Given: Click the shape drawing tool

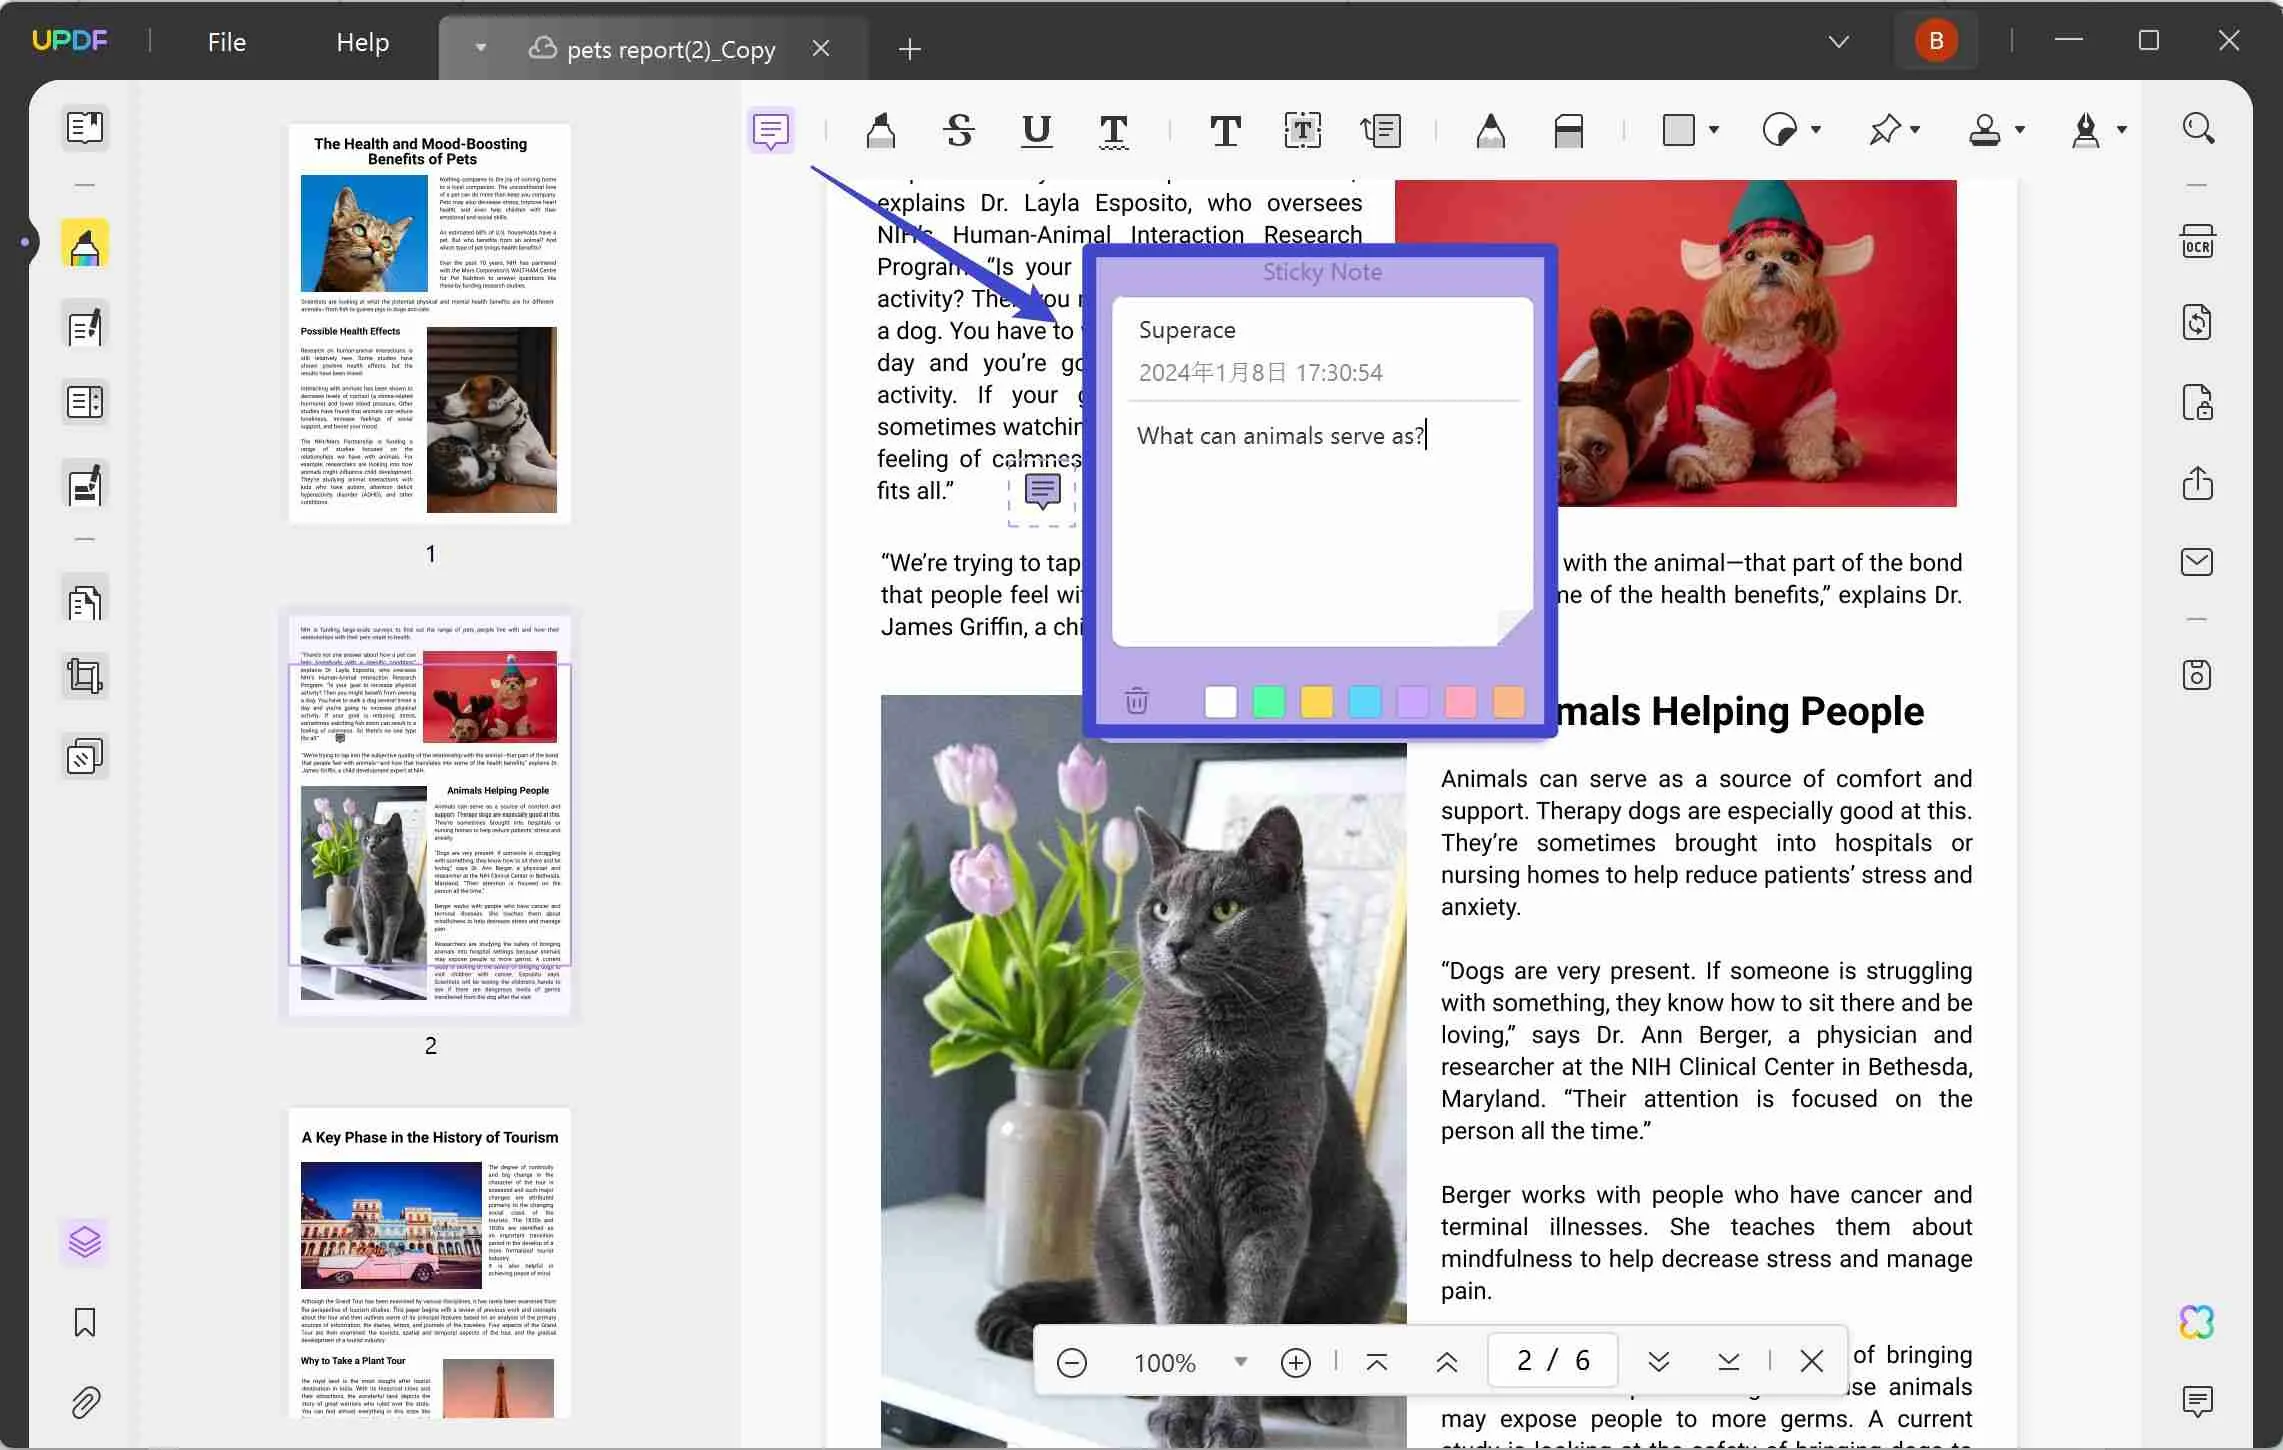Looking at the screenshot, I should 1684,130.
